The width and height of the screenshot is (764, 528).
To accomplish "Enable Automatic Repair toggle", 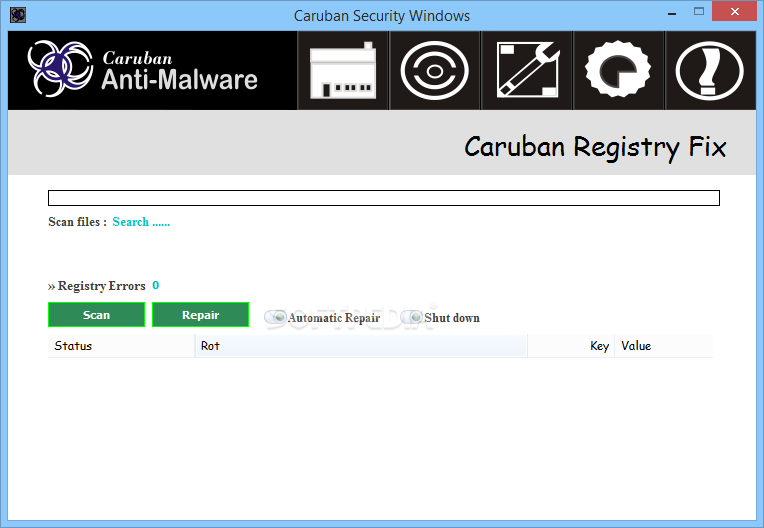I will point(275,318).
